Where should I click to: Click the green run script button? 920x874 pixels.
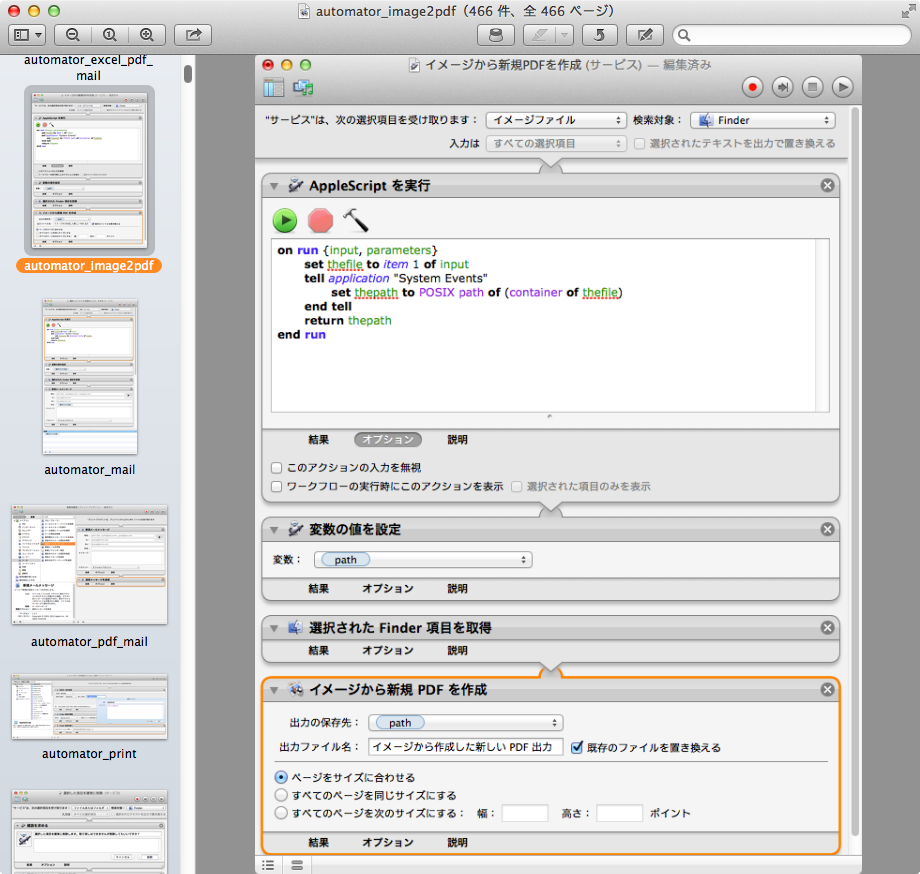point(286,220)
